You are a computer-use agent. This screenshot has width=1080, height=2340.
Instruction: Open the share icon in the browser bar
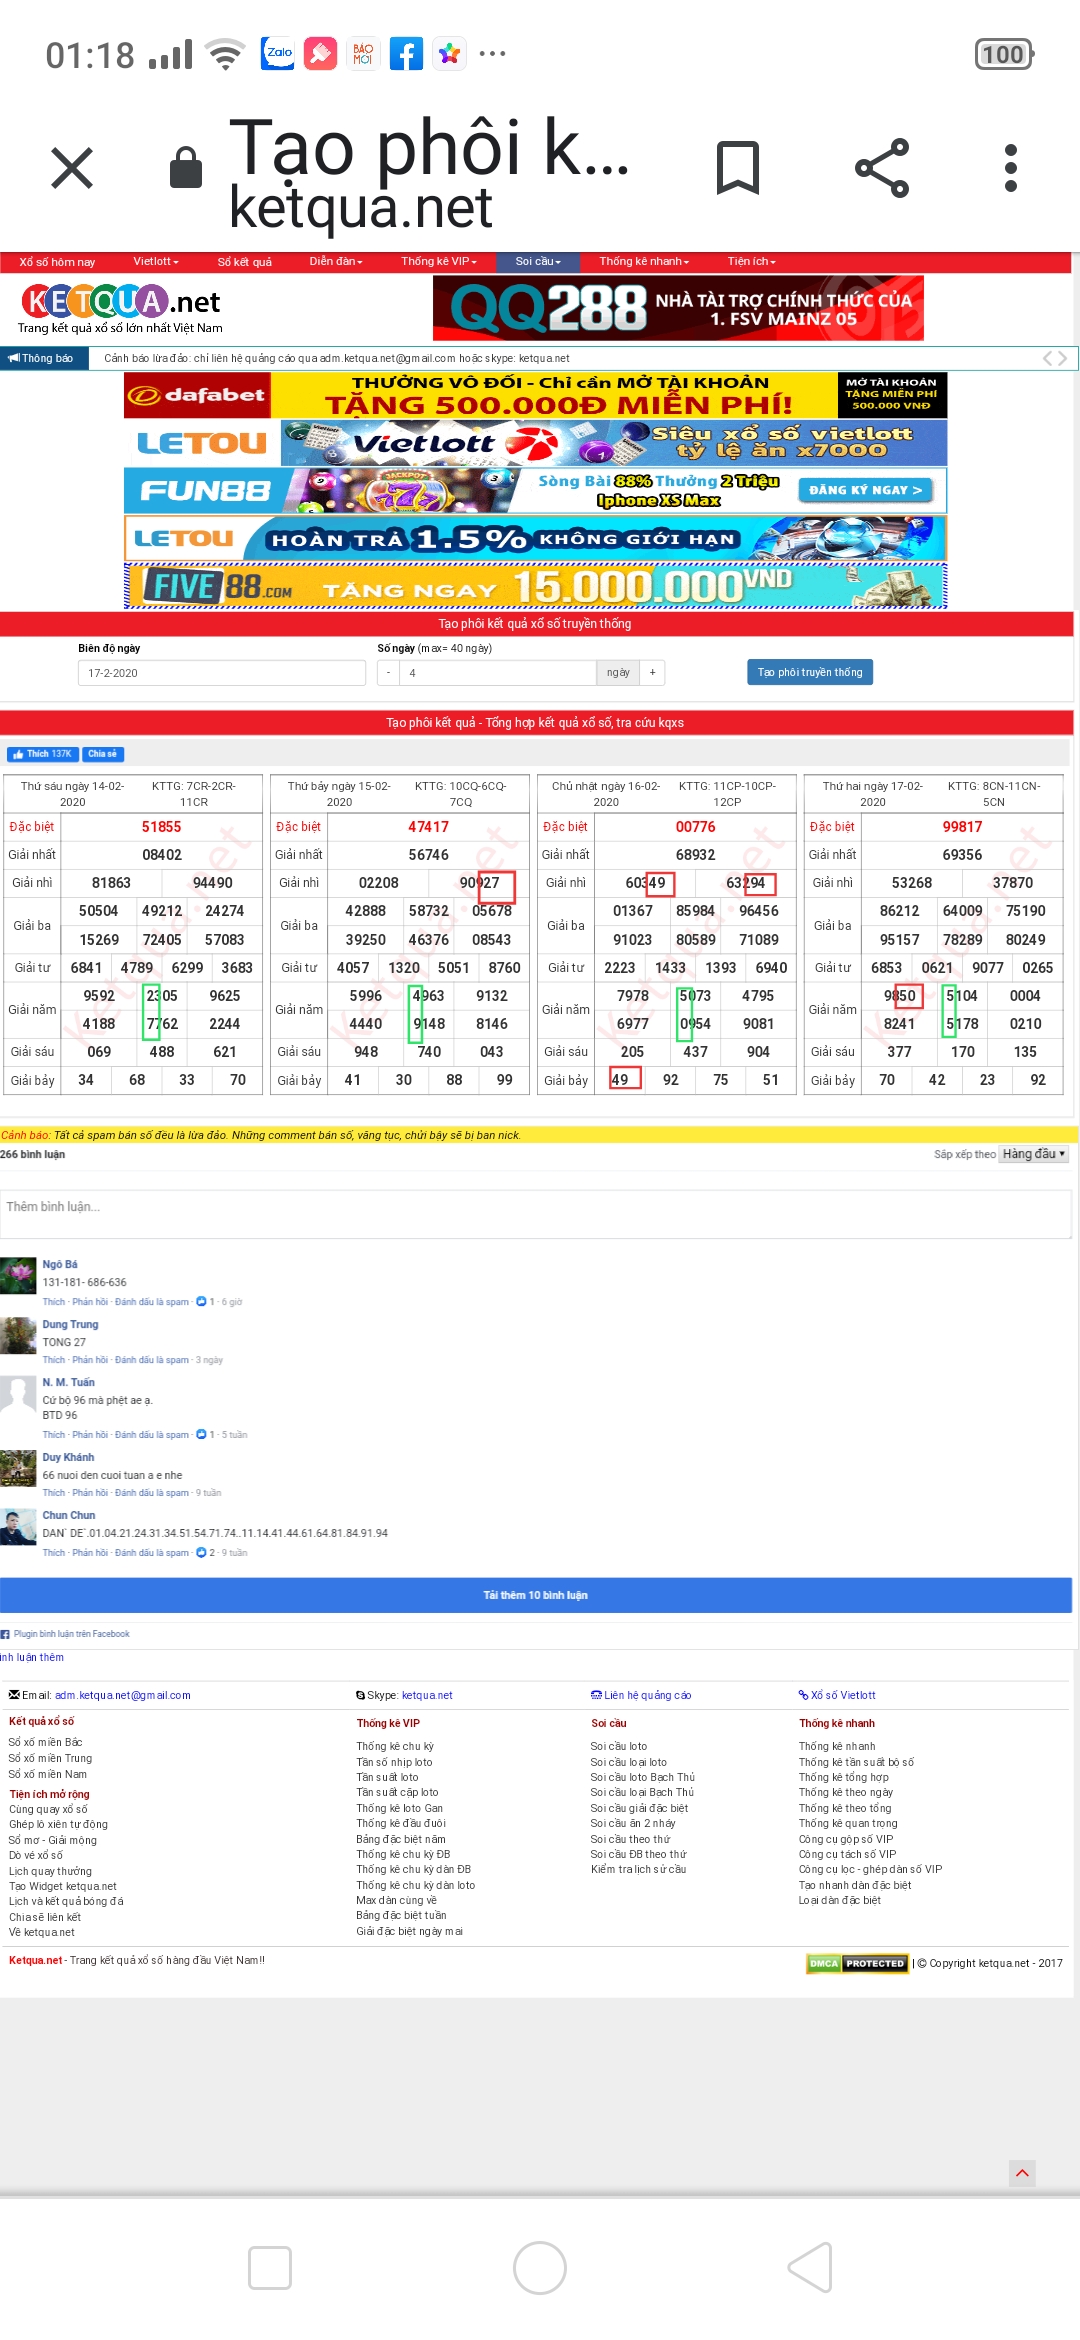pos(882,167)
